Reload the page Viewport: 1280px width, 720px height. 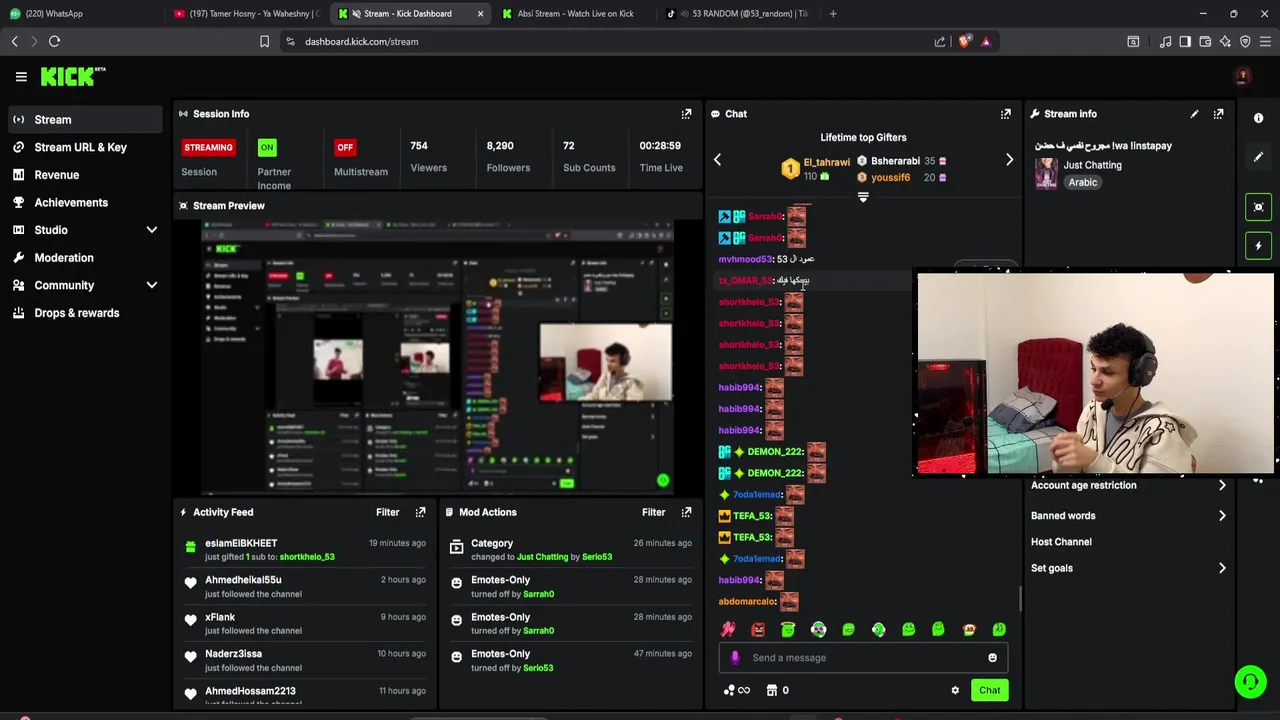[x=54, y=41]
